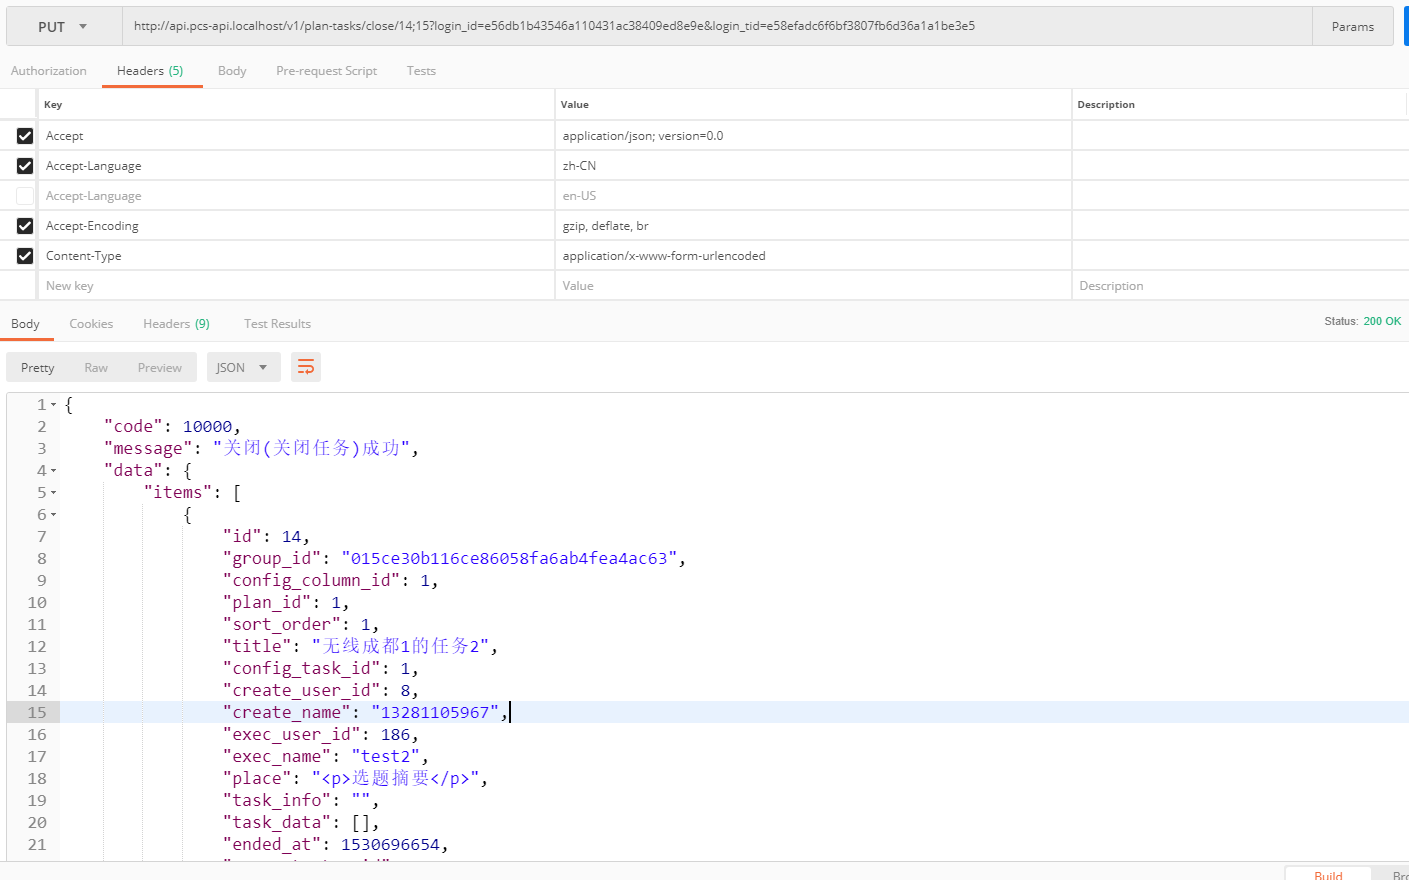Switch to the Authorization tab
The width and height of the screenshot is (1409, 880).
49,71
